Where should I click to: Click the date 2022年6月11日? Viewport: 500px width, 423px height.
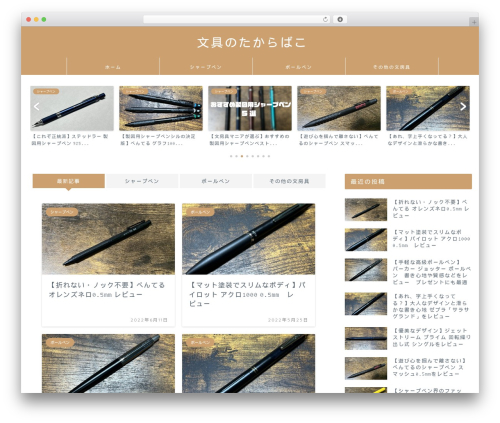pos(149,320)
